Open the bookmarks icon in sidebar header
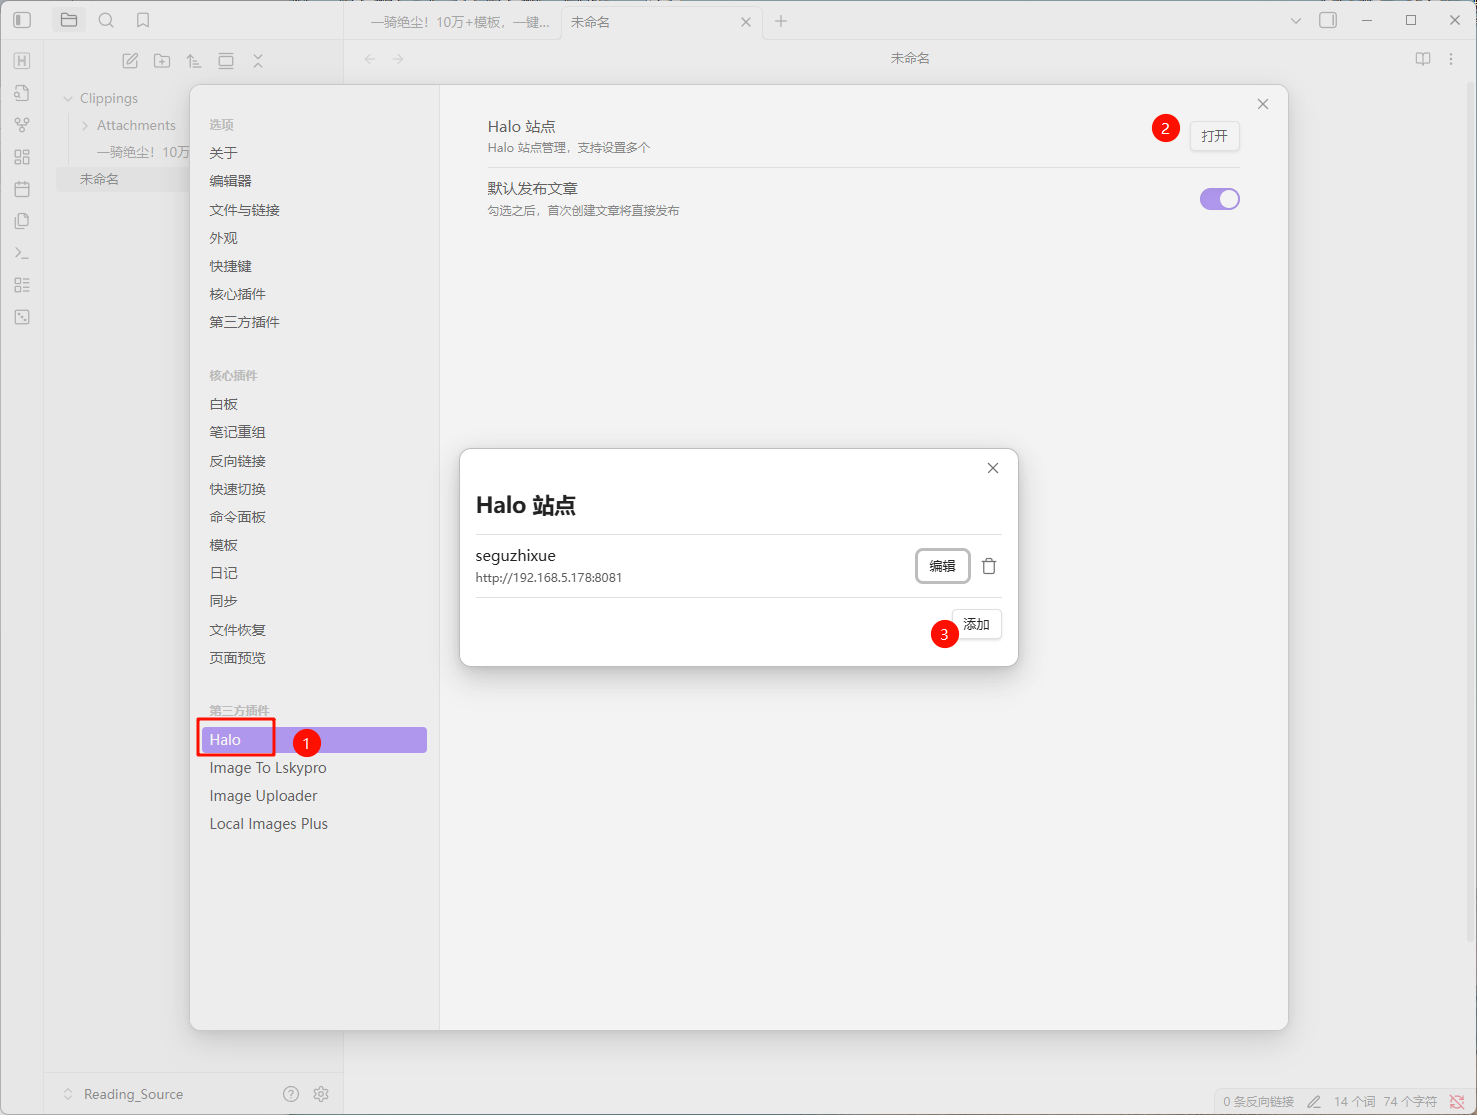 (143, 20)
